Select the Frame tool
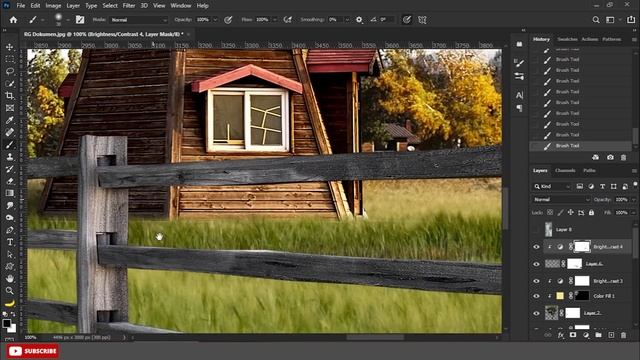This screenshot has width=640, height=360. [9, 108]
